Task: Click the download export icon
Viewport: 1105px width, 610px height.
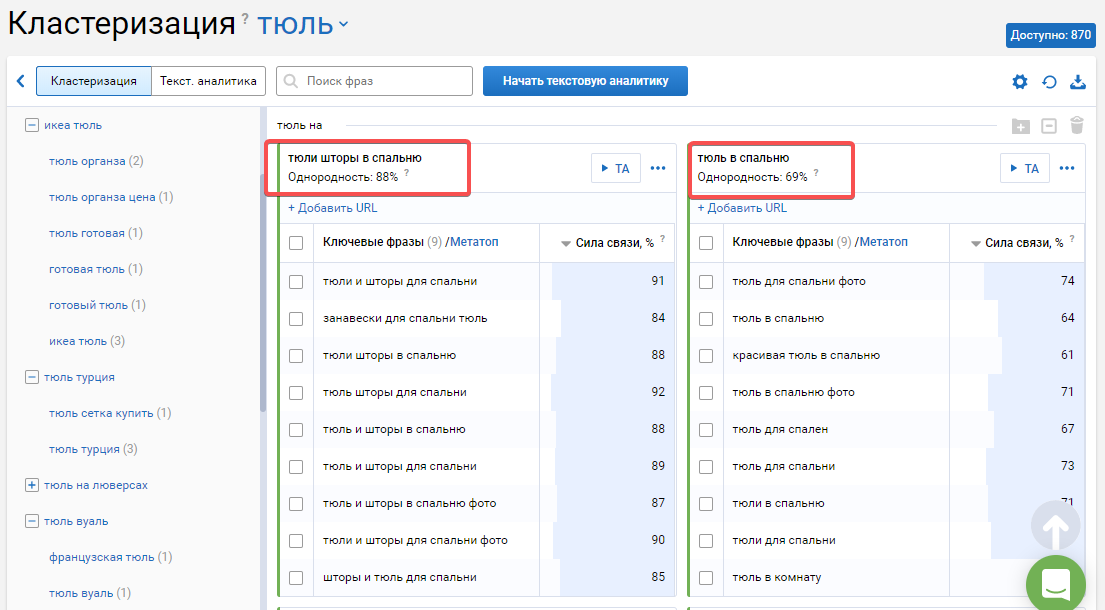Action: 1078,82
